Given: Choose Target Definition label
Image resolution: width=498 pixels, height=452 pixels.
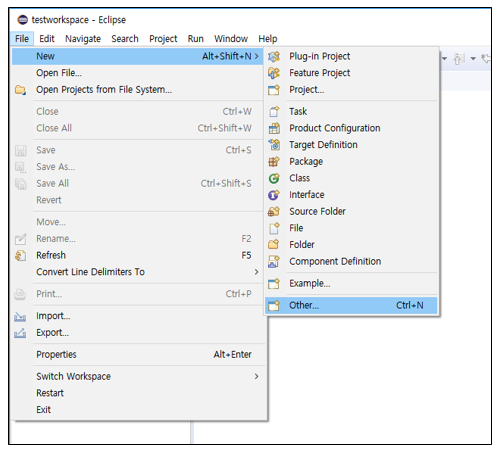Looking at the screenshot, I should 323,145.
